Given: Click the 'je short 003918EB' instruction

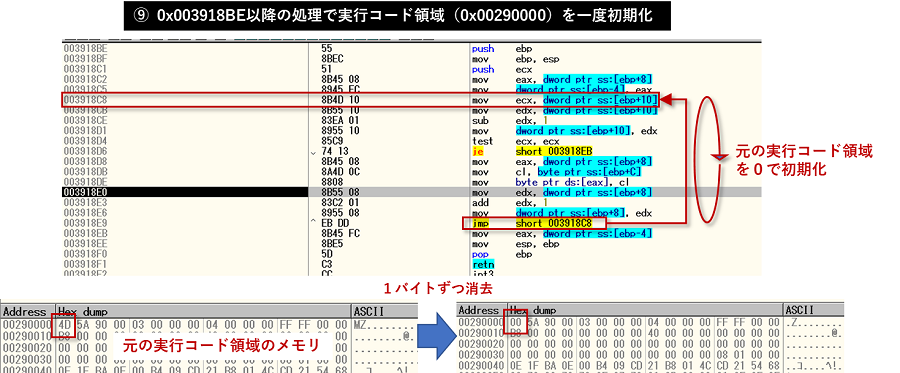Looking at the screenshot, I should click(x=532, y=151).
